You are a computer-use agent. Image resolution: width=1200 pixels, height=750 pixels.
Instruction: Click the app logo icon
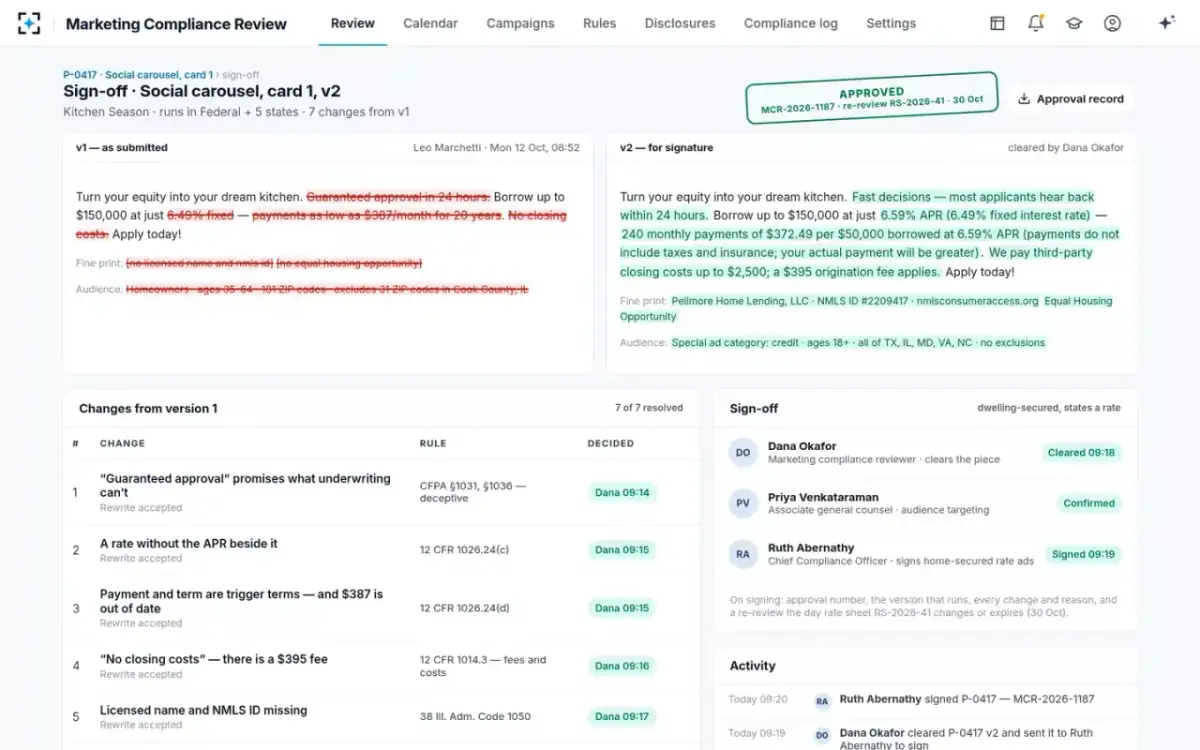(x=29, y=23)
